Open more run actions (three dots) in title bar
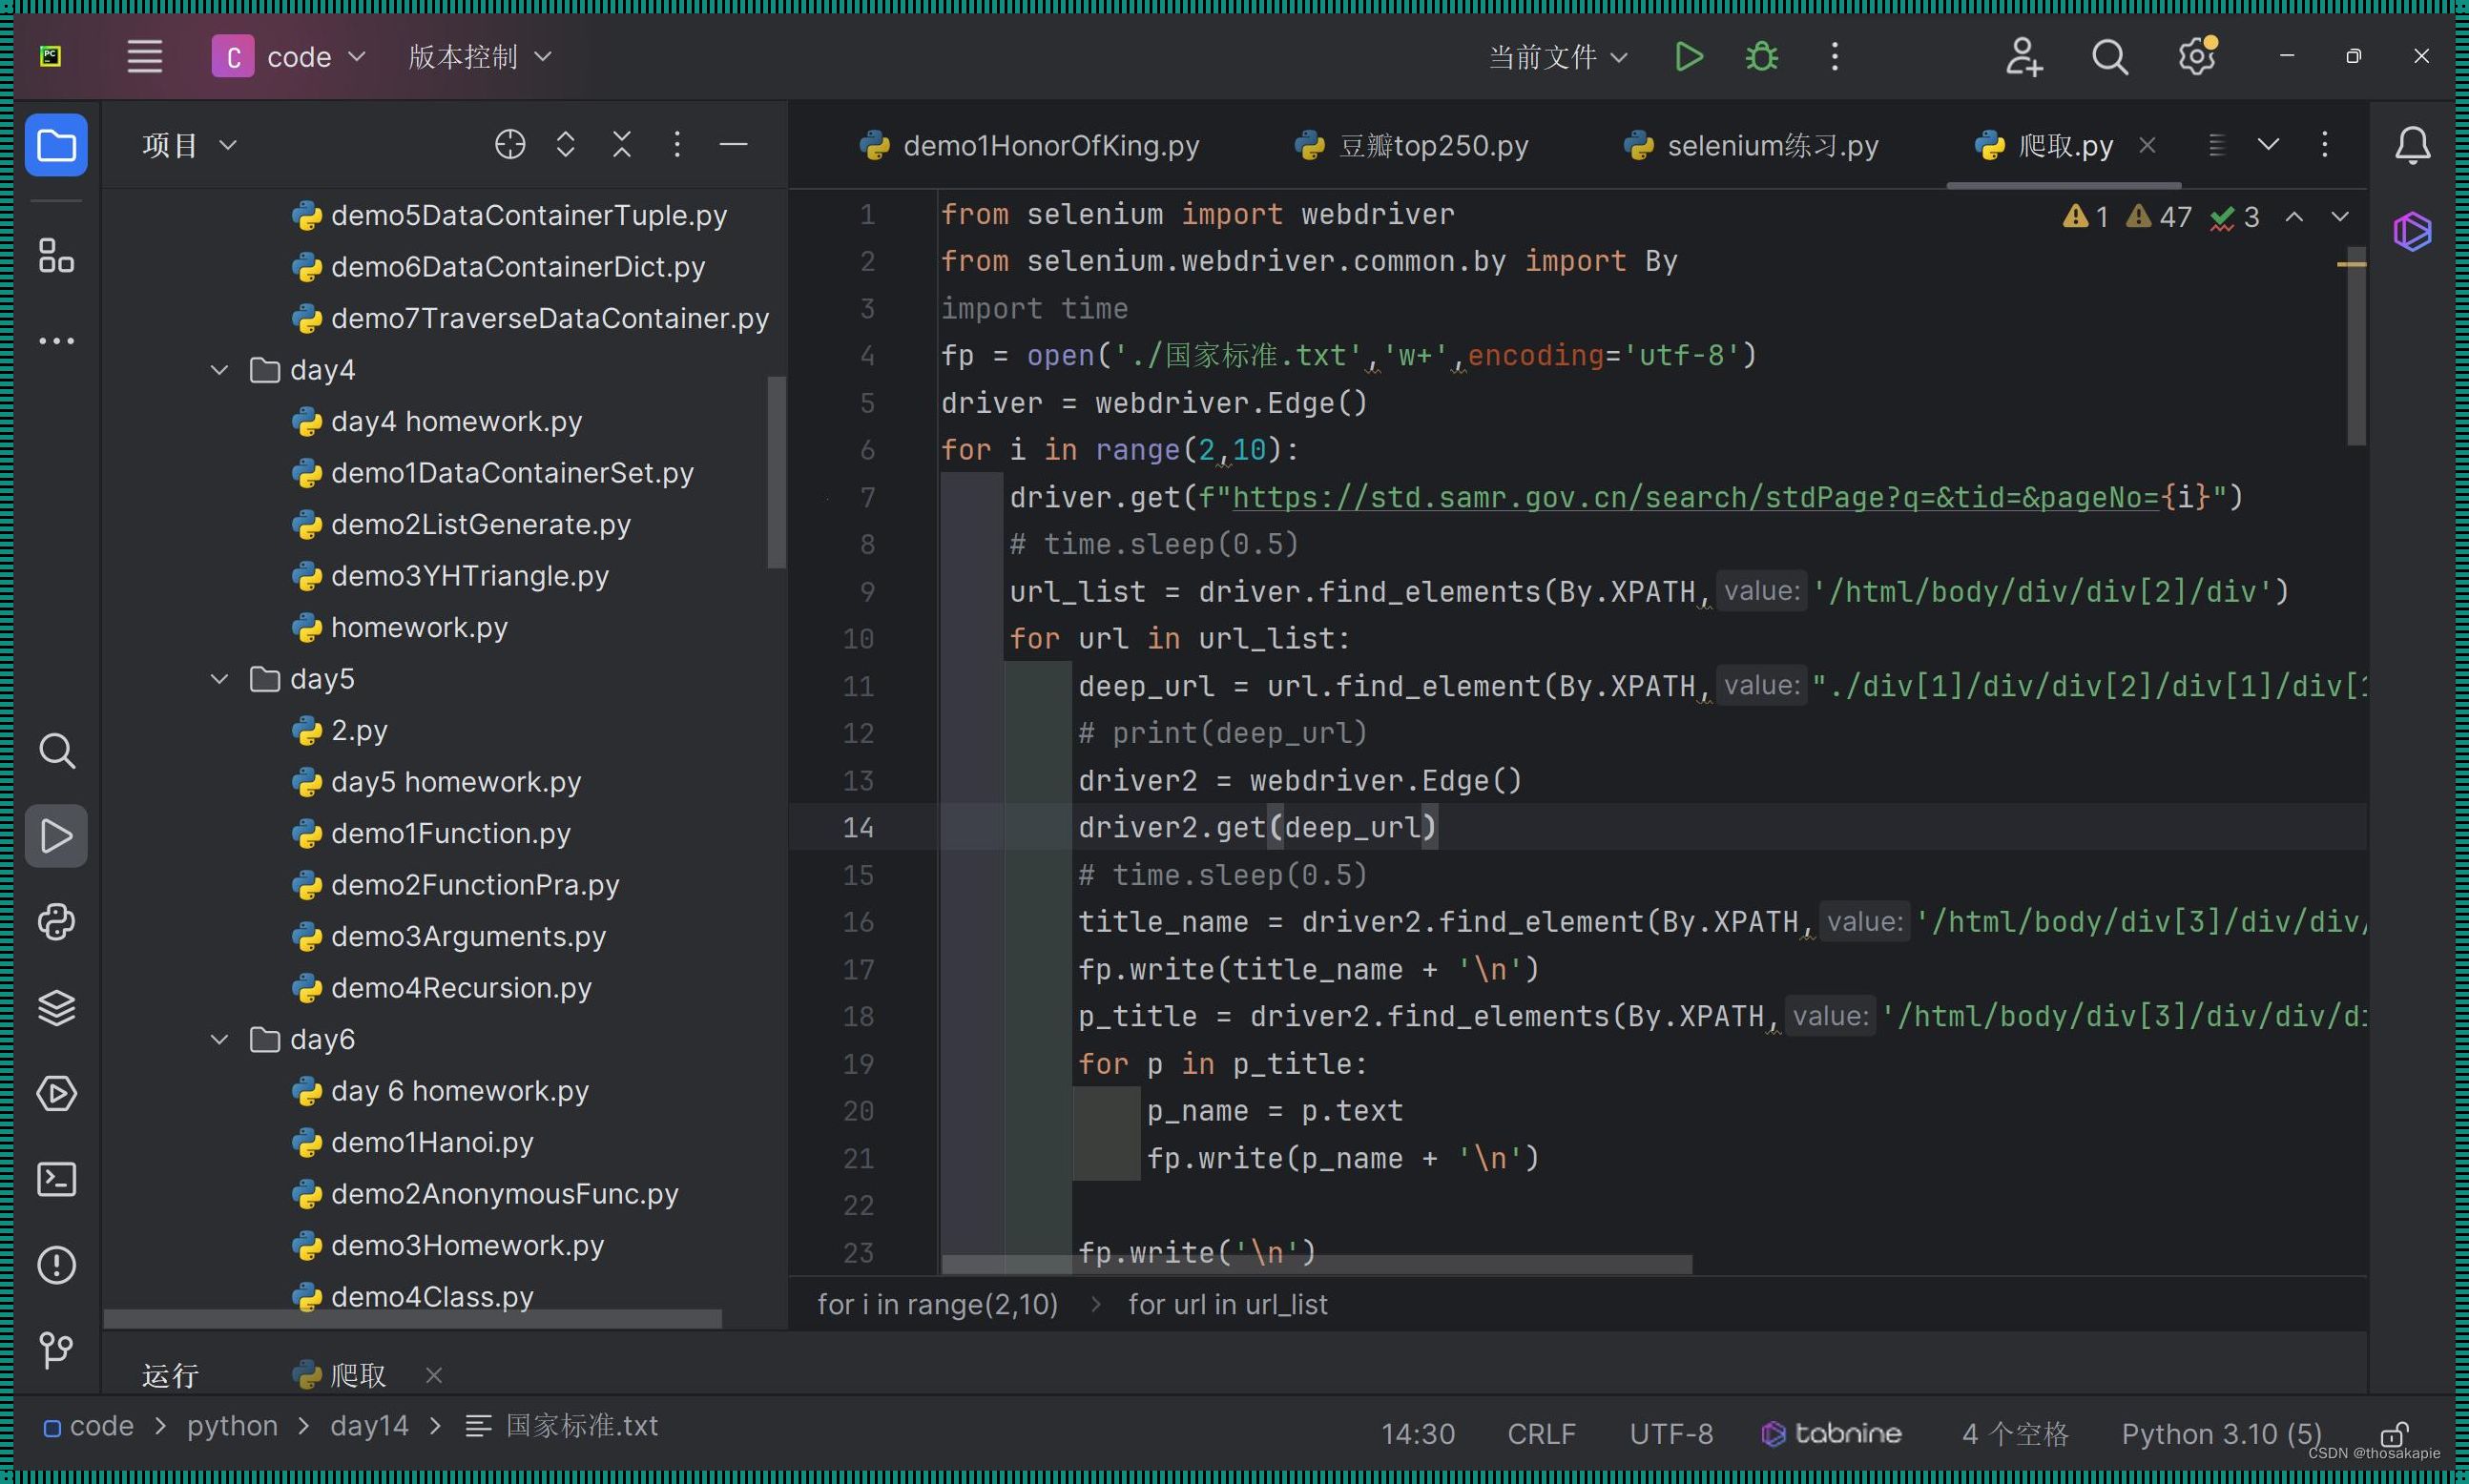Screen dimensions: 2469x1484 click(1834, 57)
